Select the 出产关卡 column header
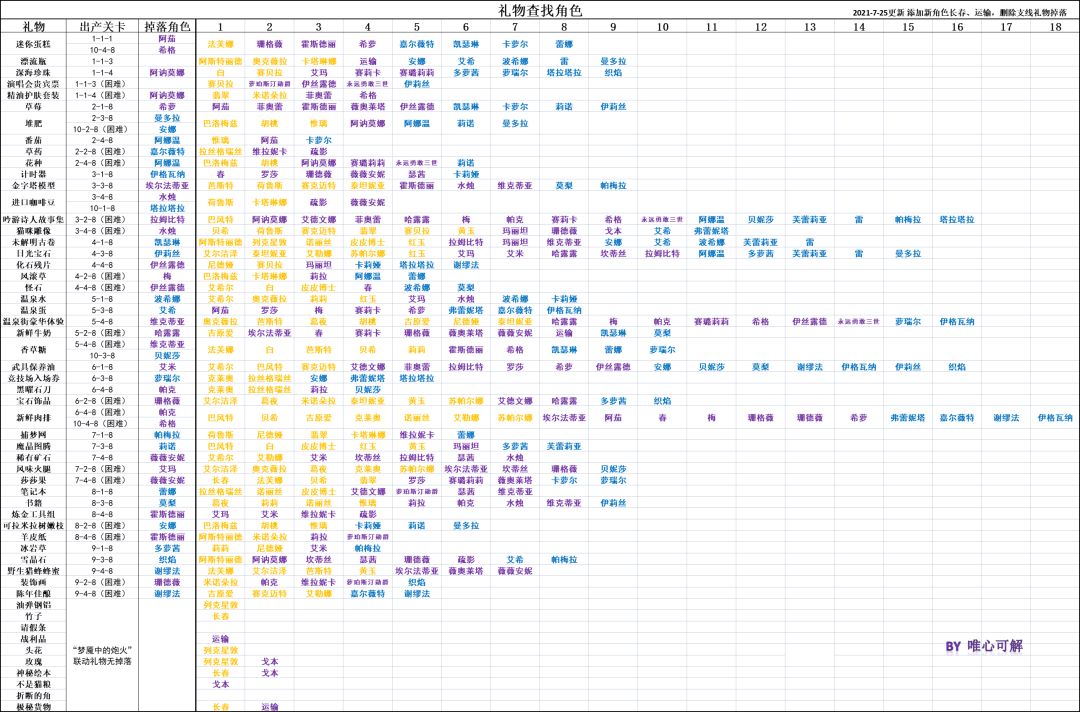This screenshot has height=712, width=1080. coord(103,27)
